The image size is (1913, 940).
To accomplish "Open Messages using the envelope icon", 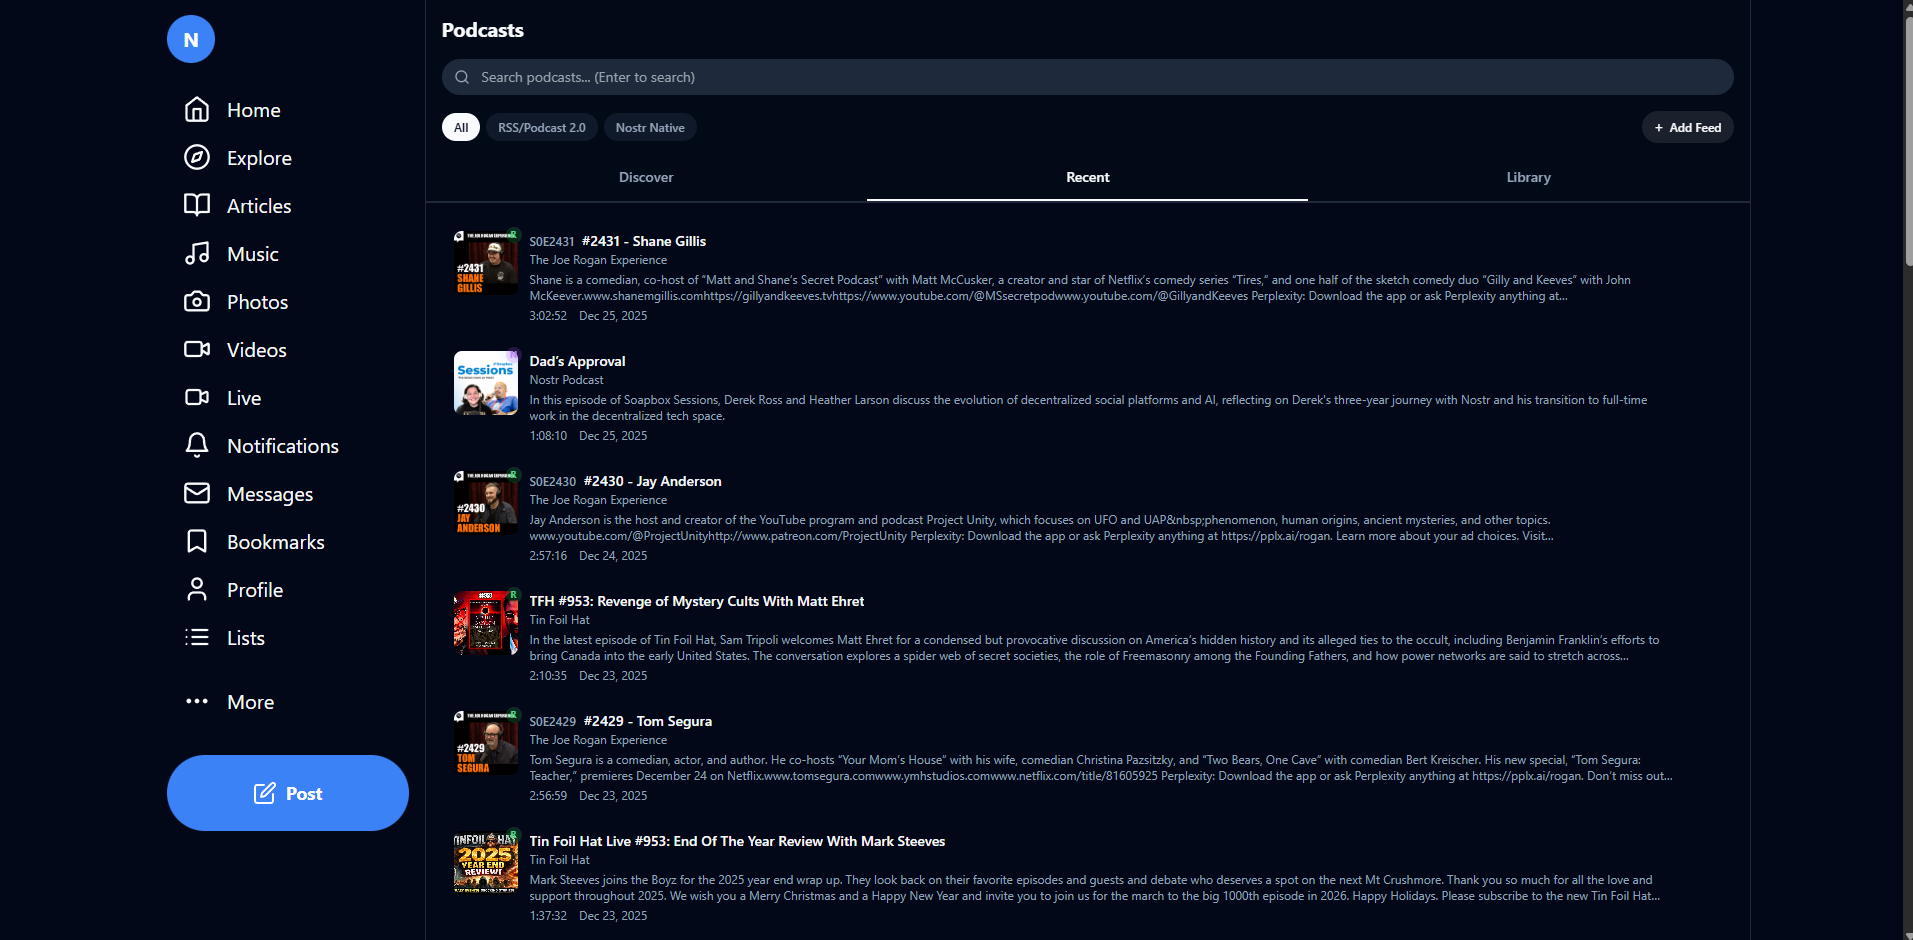I will point(197,494).
